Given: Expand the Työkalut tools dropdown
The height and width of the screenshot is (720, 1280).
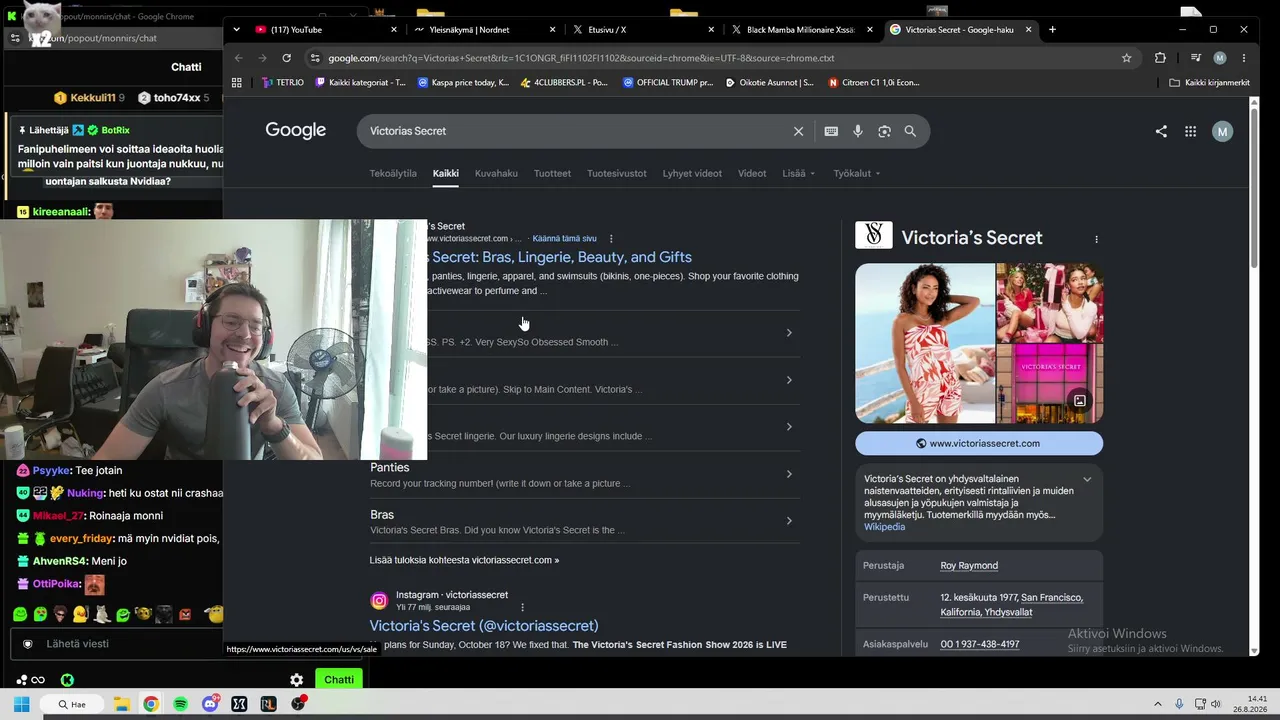Looking at the screenshot, I should coord(857,173).
